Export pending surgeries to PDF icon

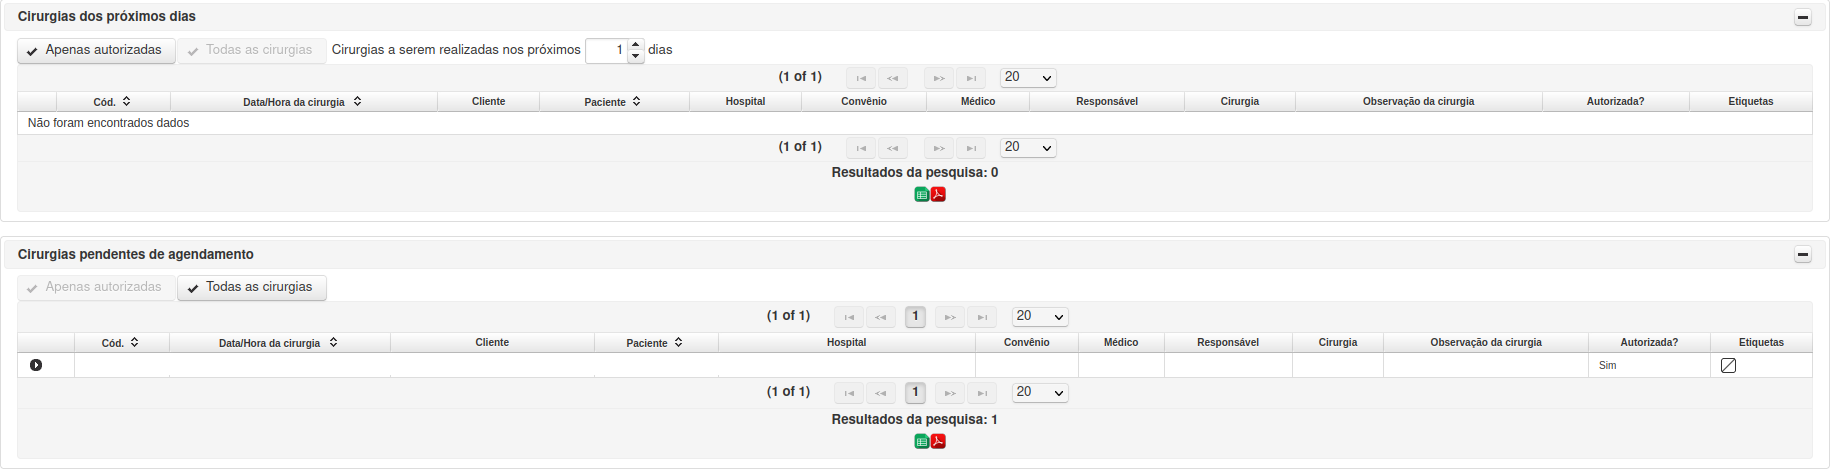pos(938,441)
